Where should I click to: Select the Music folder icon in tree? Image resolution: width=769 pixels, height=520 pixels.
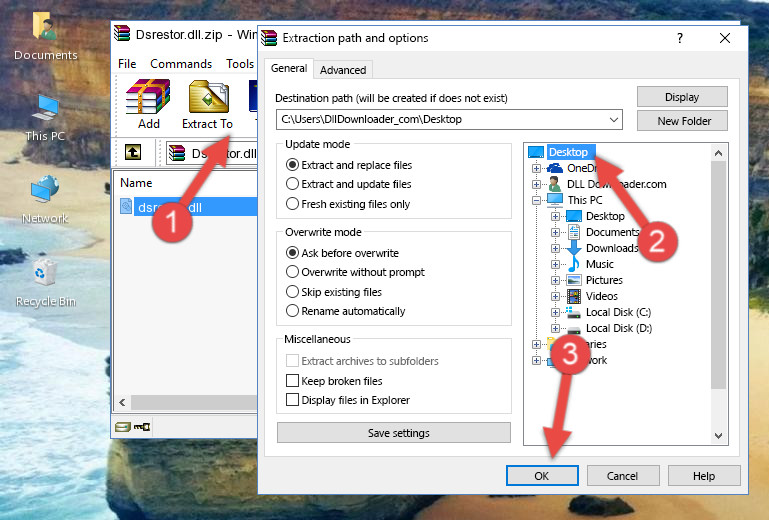(x=573, y=264)
